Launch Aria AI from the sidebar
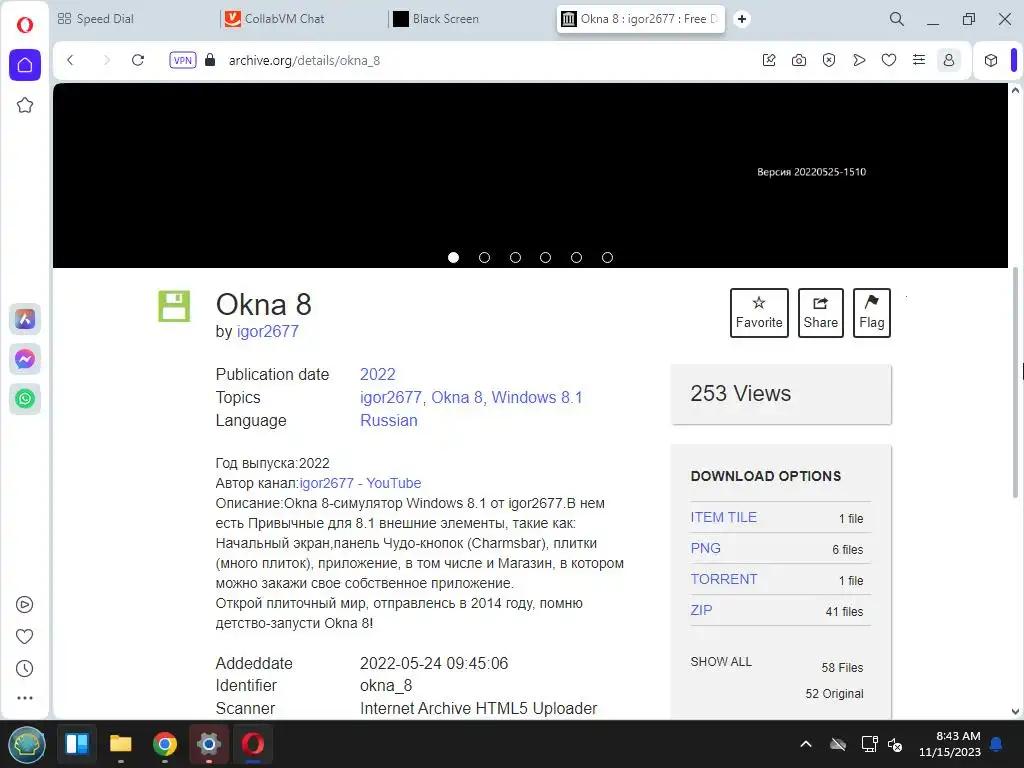This screenshot has width=1024, height=768. (x=25, y=319)
